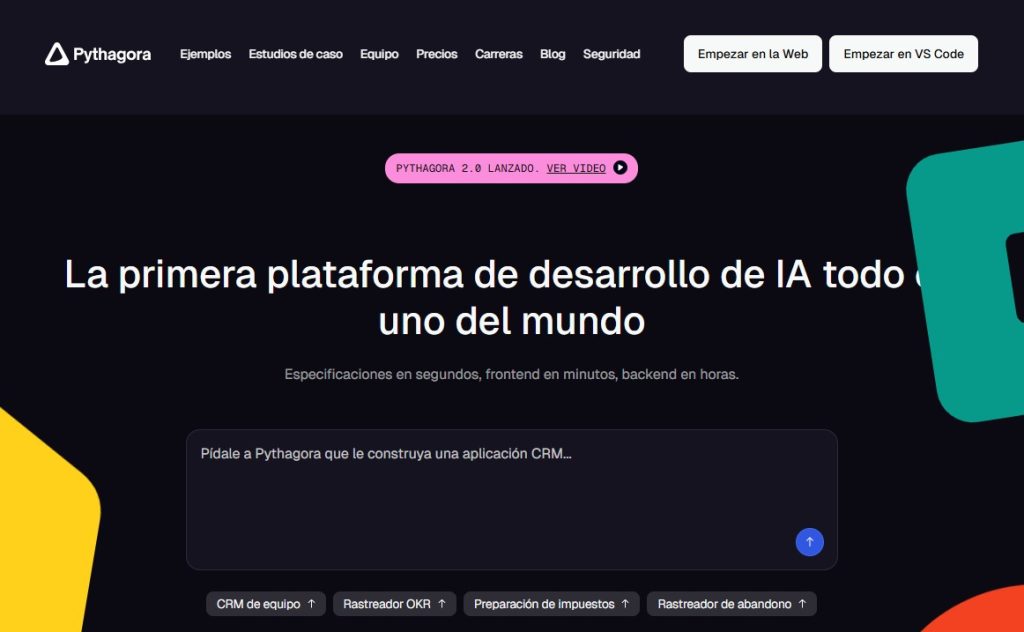1024x632 pixels.
Task: Click the arrow icon on Rastreador OKR chip
Action: (442, 604)
